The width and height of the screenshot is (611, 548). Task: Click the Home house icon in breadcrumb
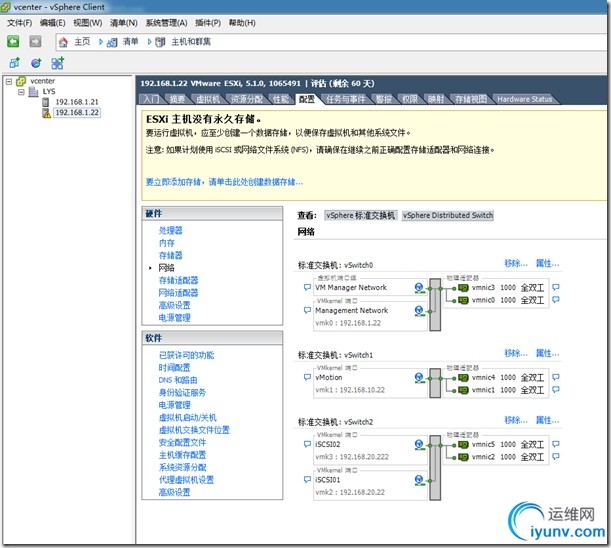[x=63, y=42]
